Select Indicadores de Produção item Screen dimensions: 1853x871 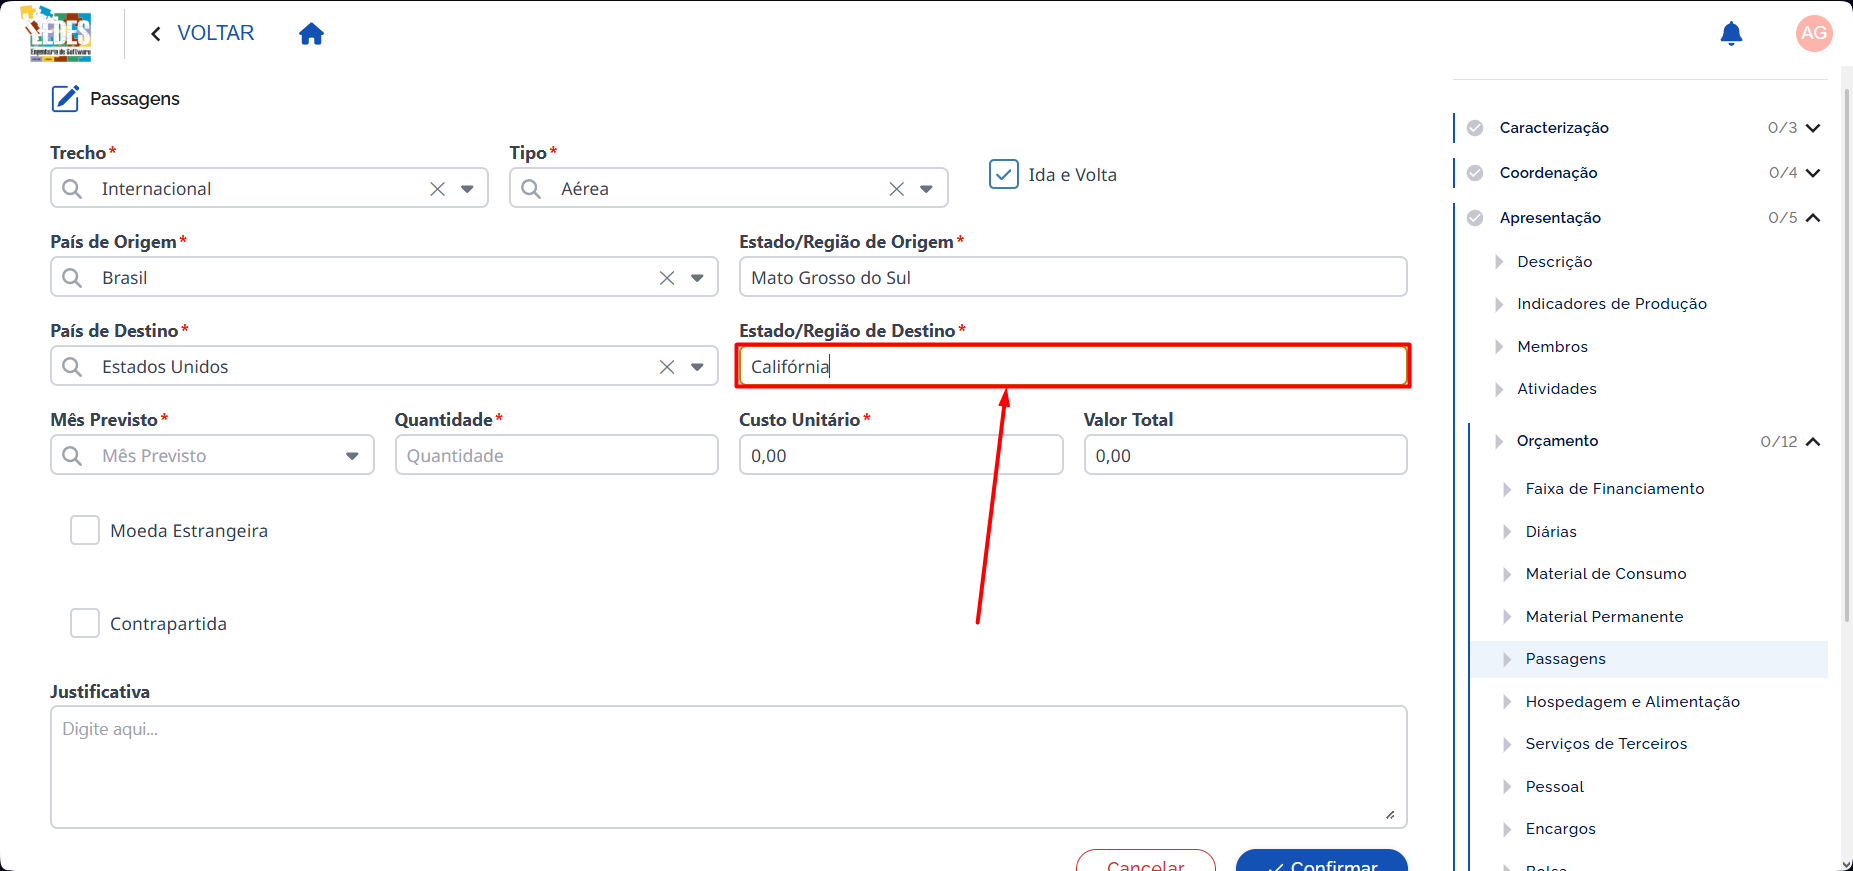click(1612, 304)
